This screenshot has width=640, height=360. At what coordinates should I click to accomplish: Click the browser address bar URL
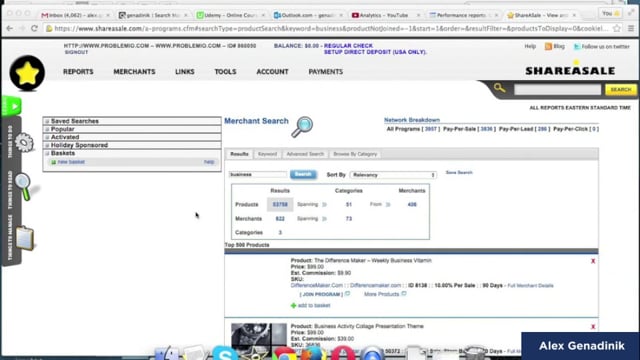331,29
